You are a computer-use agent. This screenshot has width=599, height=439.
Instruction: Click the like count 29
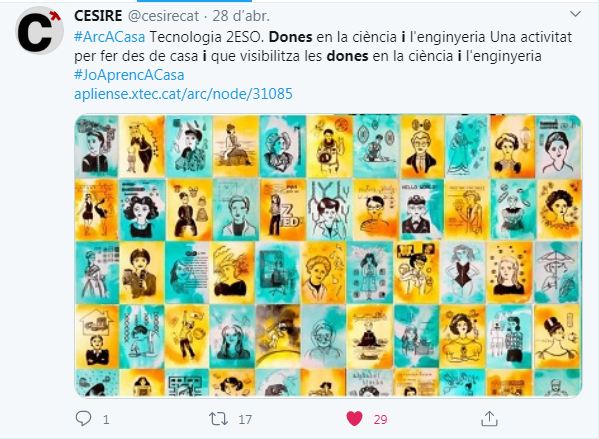point(380,420)
